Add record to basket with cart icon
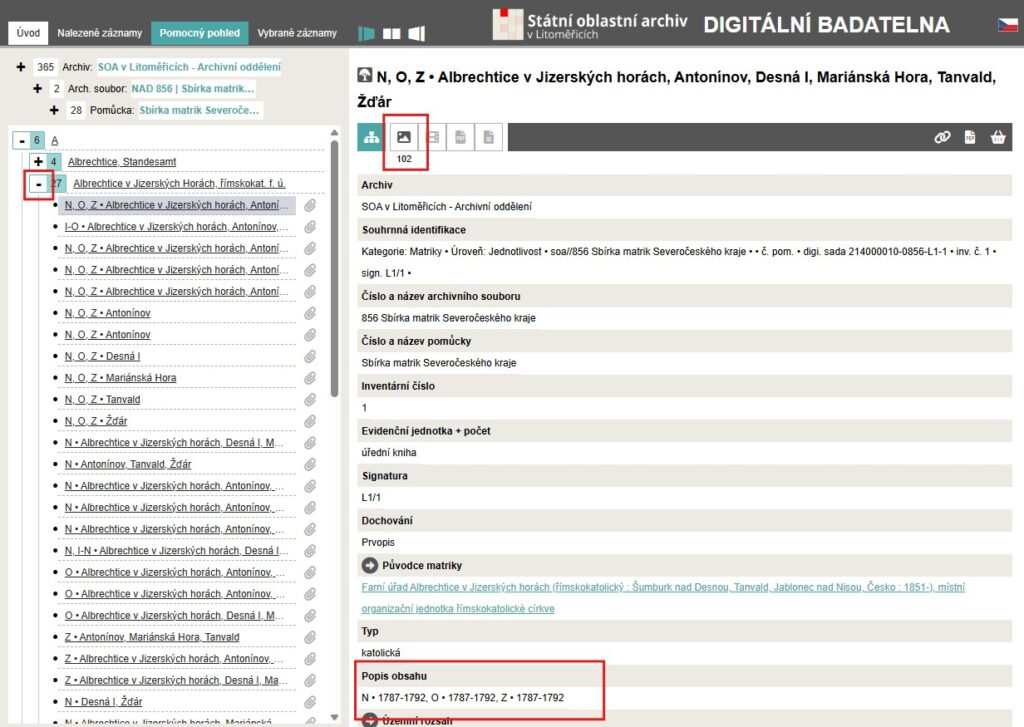This screenshot has height=727, width=1024. tap(997, 138)
